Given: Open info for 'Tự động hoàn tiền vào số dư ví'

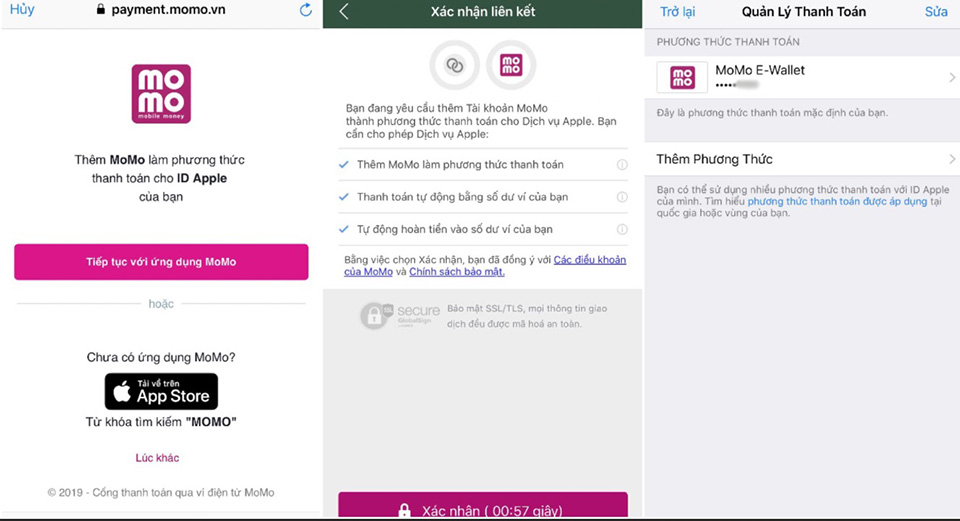Looking at the screenshot, I should (x=622, y=229).
